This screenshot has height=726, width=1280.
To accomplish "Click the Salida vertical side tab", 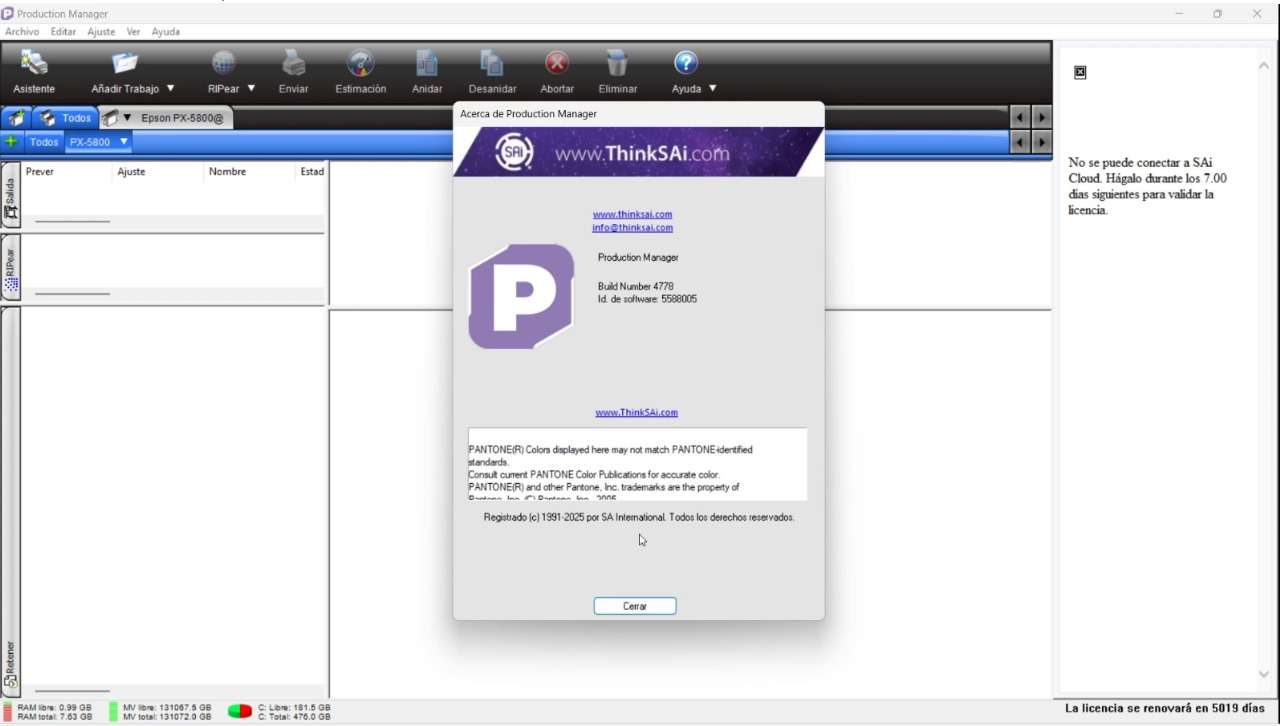I will [x=11, y=198].
